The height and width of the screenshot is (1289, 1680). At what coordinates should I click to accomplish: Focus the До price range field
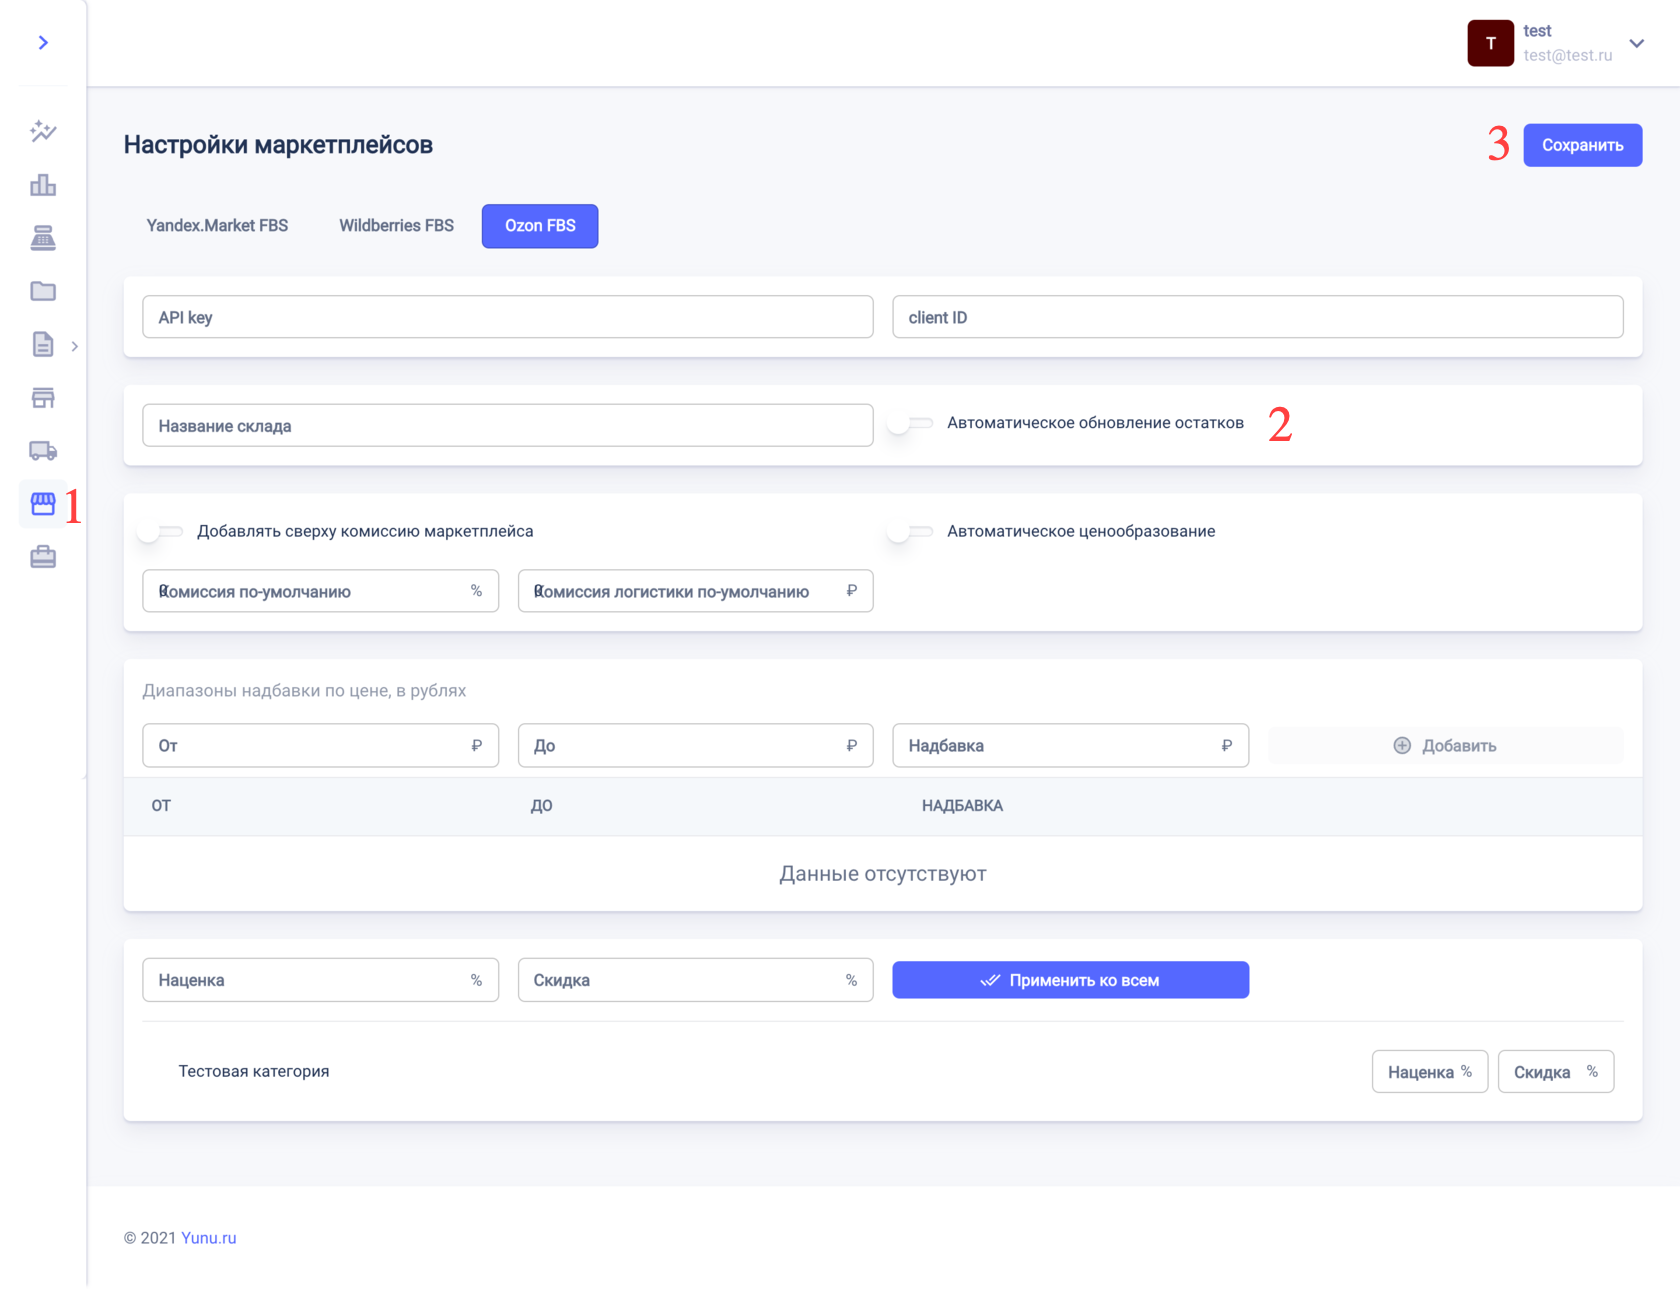695,745
